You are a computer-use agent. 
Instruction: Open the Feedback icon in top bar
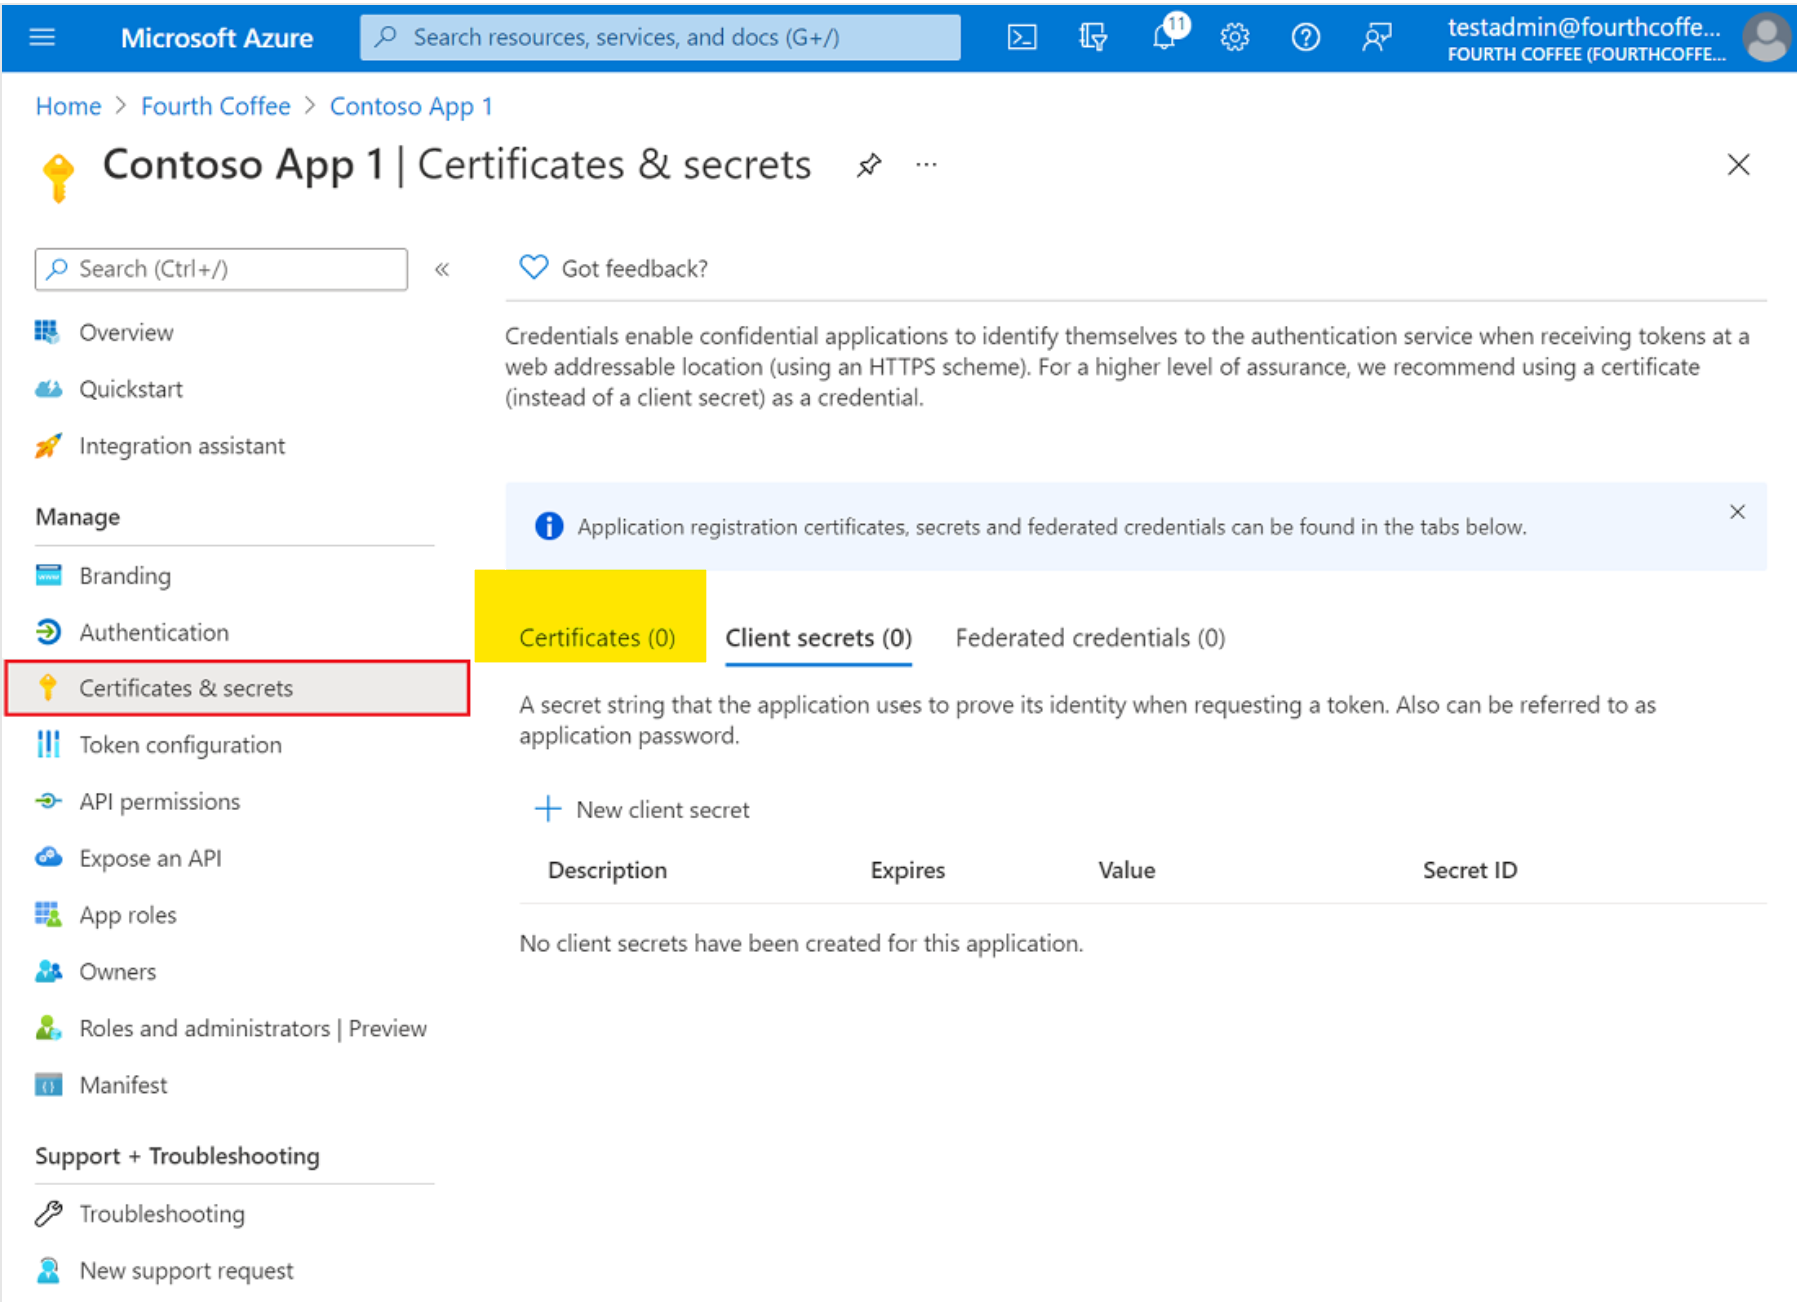pos(1376,37)
